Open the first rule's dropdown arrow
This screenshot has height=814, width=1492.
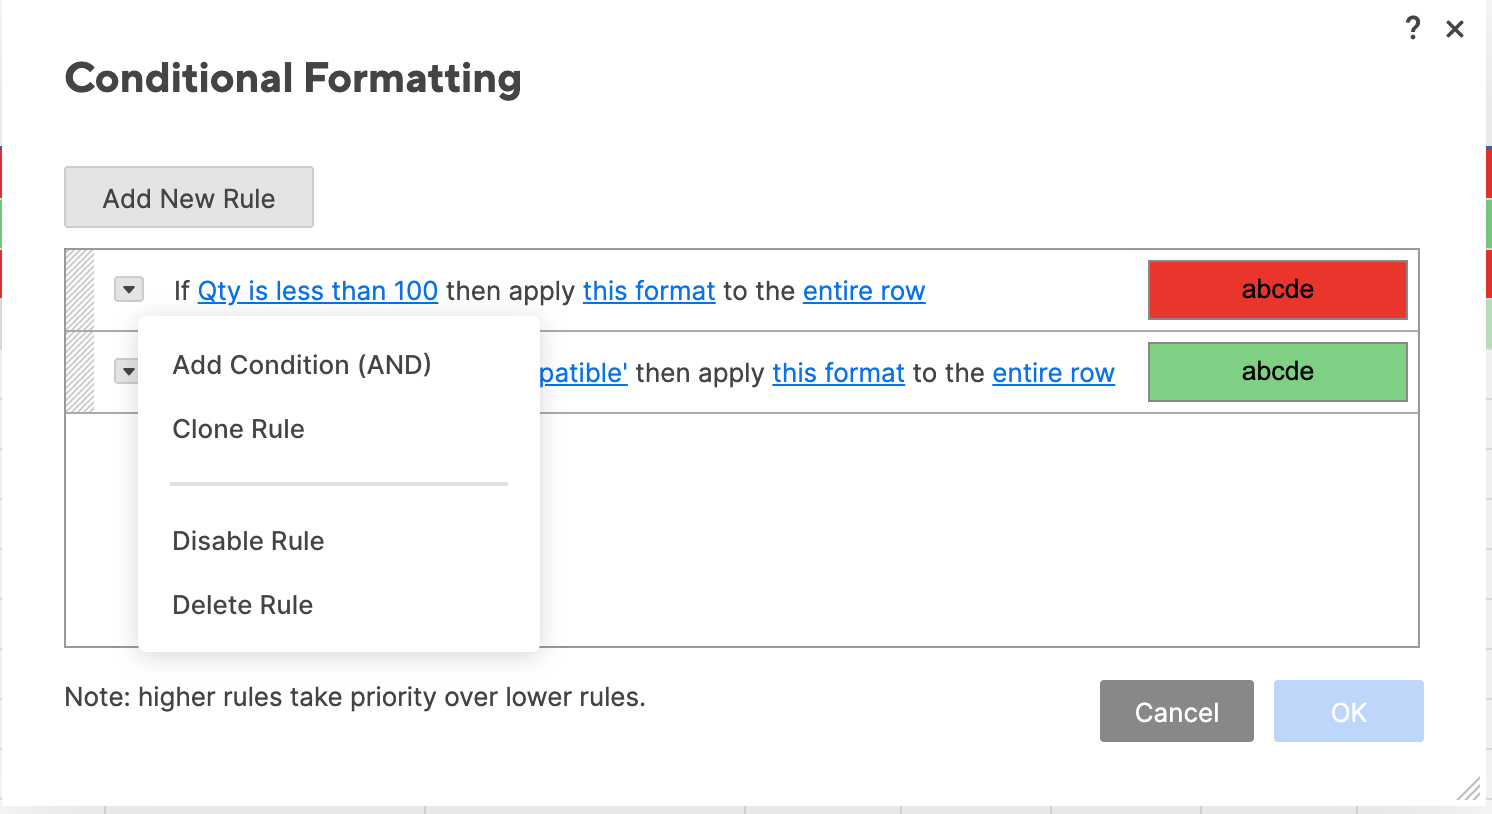129,290
